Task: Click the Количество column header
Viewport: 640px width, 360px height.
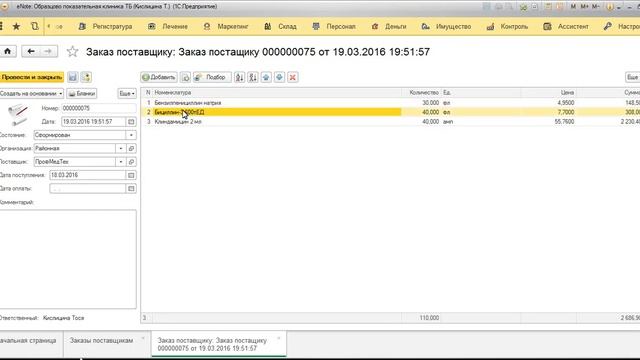Action: (x=421, y=93)
